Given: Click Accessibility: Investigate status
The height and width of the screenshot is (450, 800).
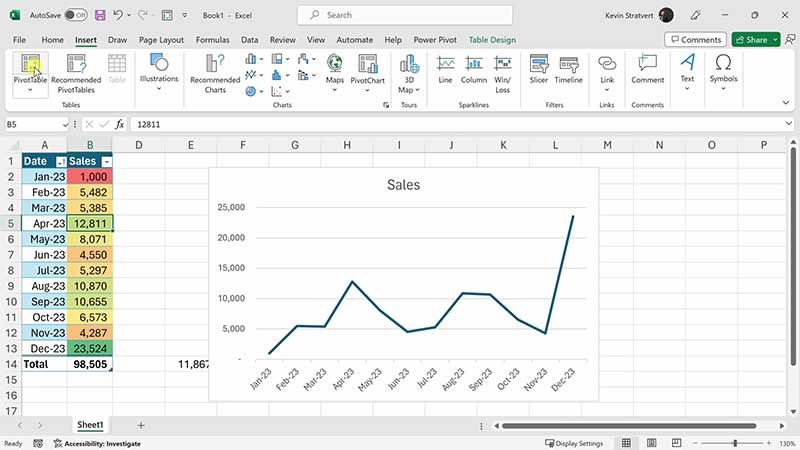Looking at the screenshot, I should 97,443.
